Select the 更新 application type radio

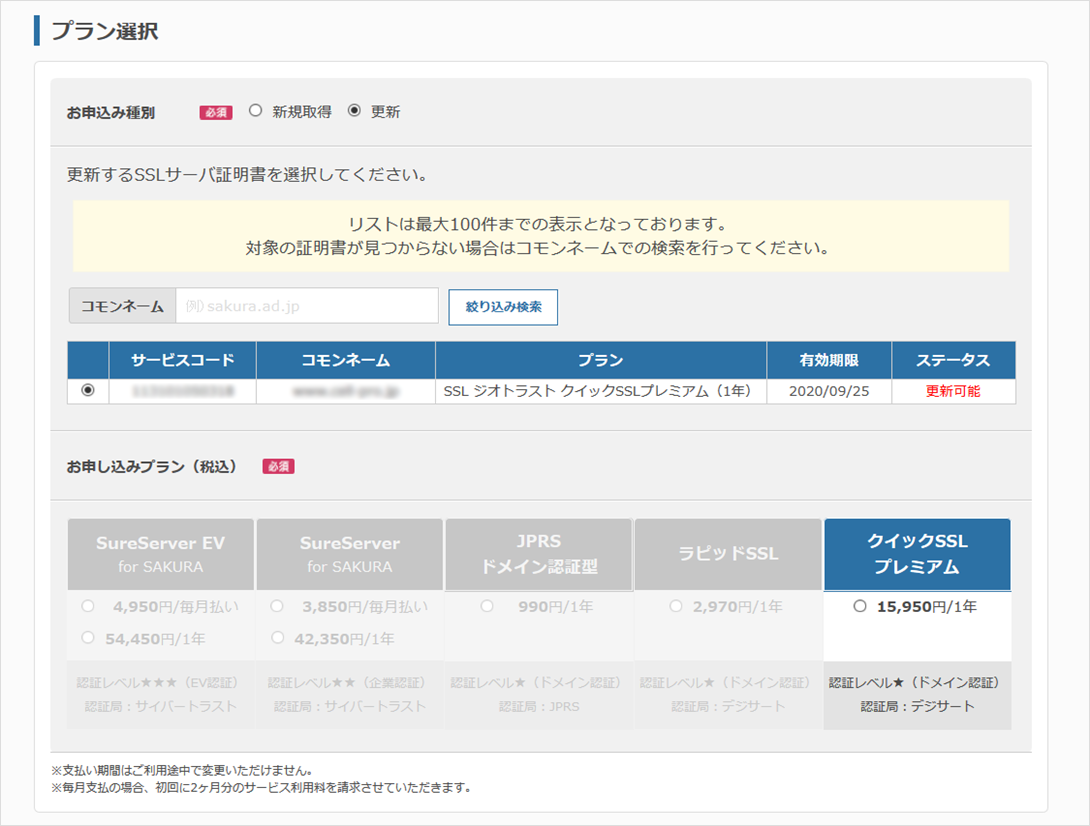[354, 112]
